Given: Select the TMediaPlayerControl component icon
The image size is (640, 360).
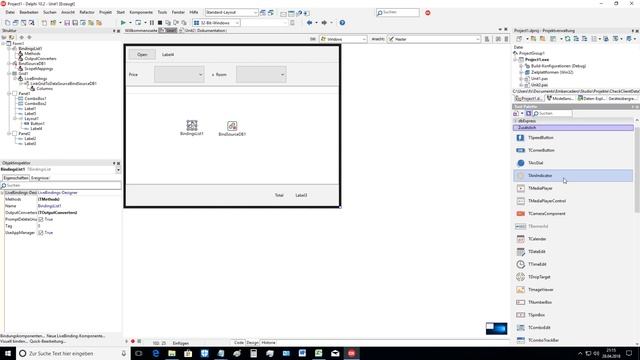Looking at the screenshot, I should 520,201.
